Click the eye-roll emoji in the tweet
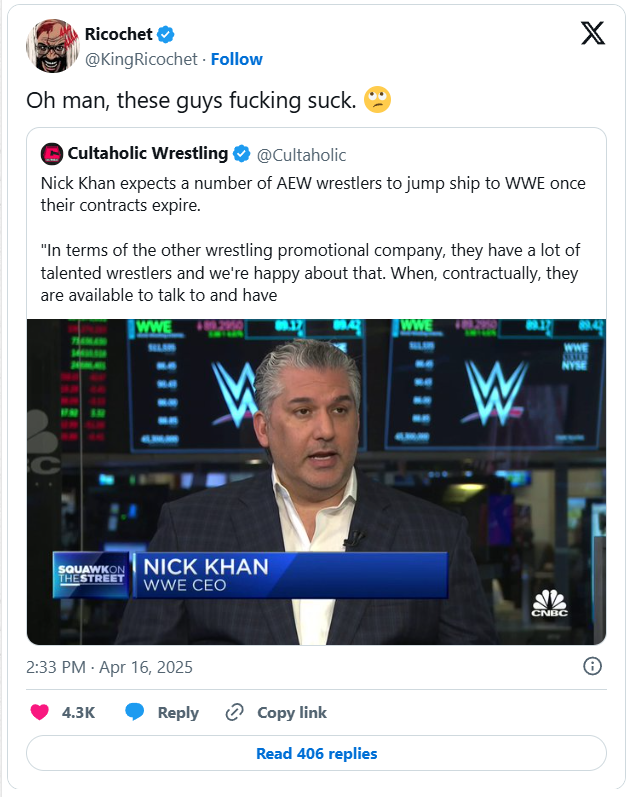Viewport: 640px width, 797px height. coord(377,100)
